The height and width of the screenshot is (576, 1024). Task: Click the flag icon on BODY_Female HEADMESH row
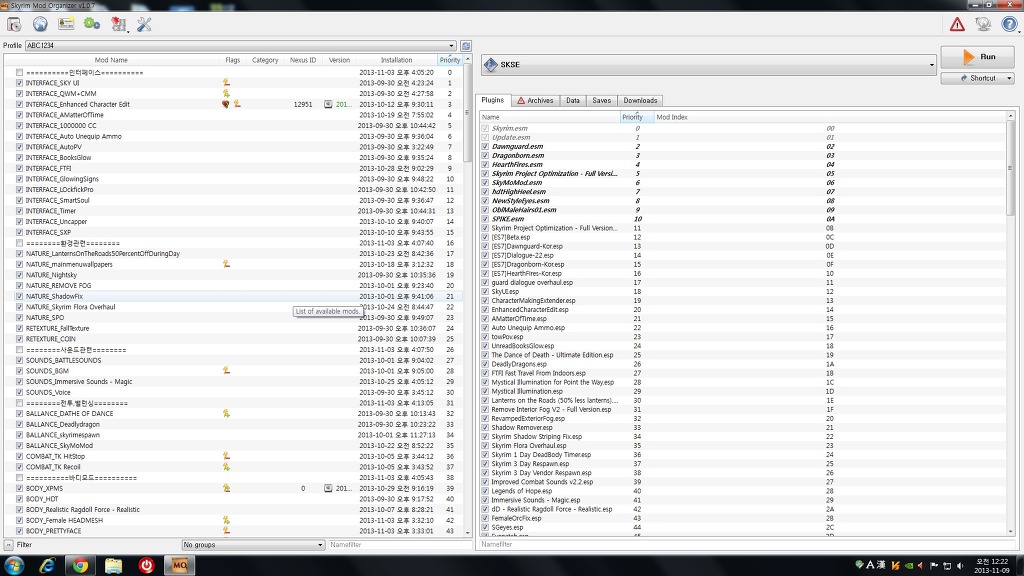pos(226,520)
